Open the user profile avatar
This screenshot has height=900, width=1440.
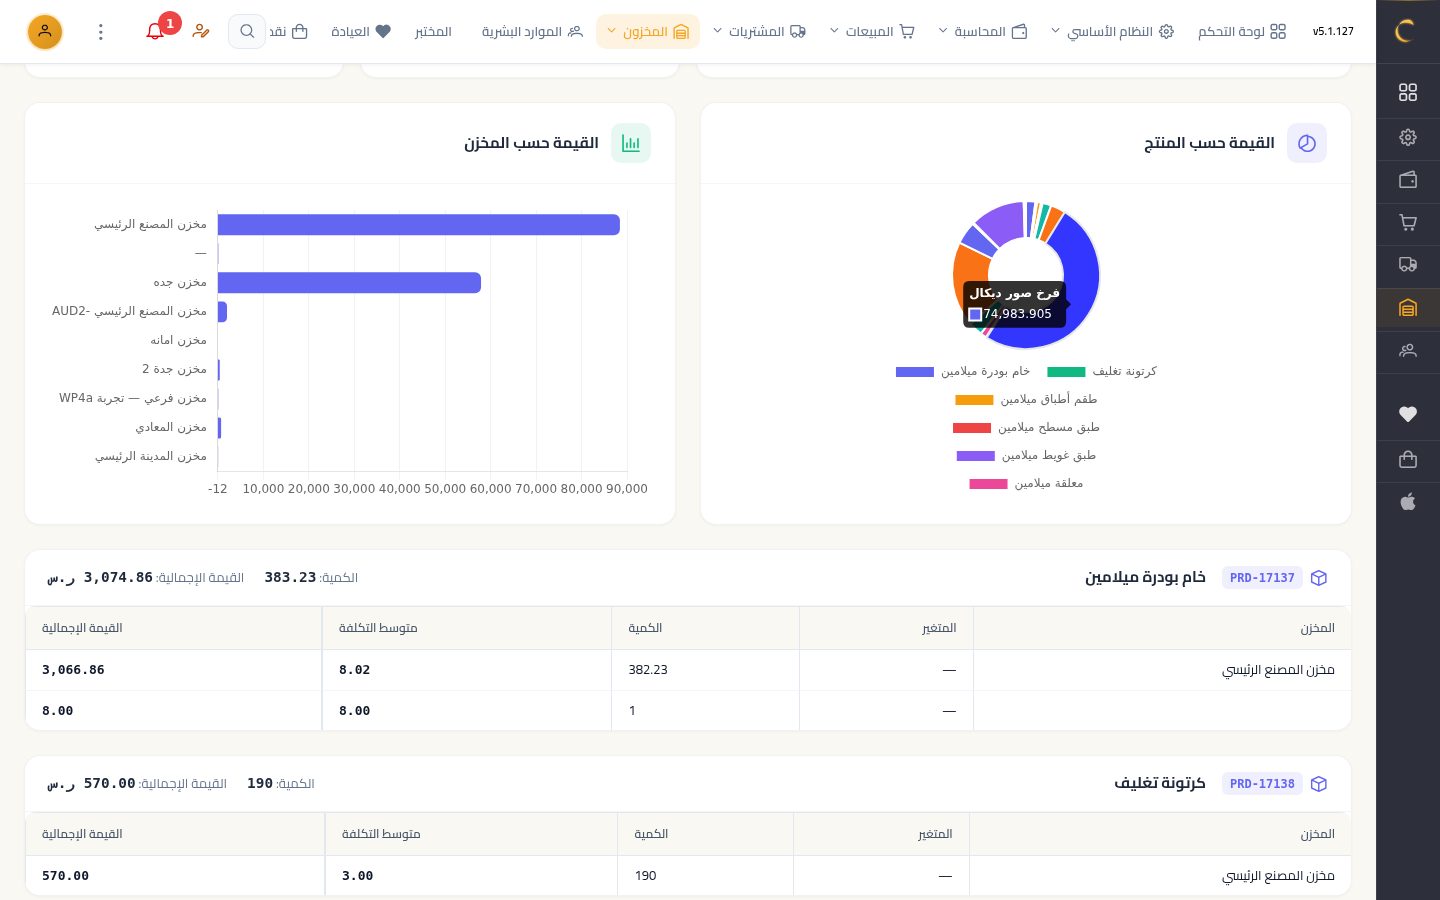click(x=45, y=31)
